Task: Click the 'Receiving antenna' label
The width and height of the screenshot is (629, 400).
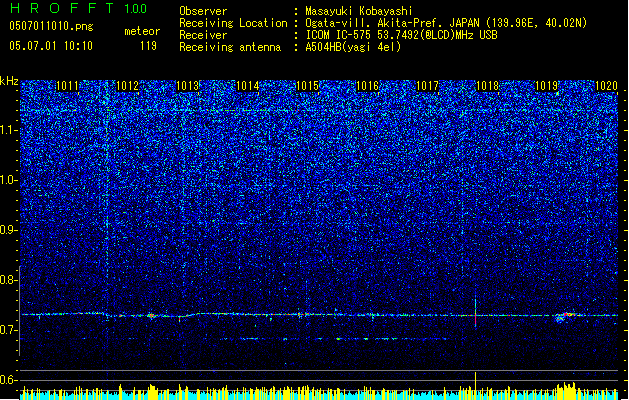Action: (230, 47)
